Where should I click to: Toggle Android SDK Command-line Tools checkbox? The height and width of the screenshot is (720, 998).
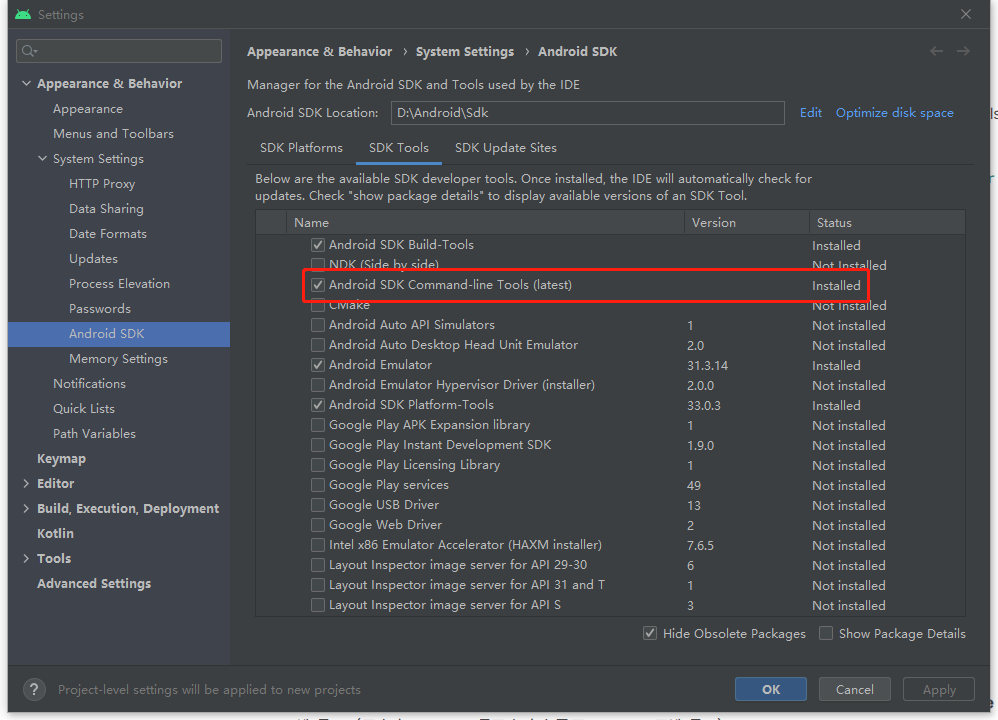point(318,285)
